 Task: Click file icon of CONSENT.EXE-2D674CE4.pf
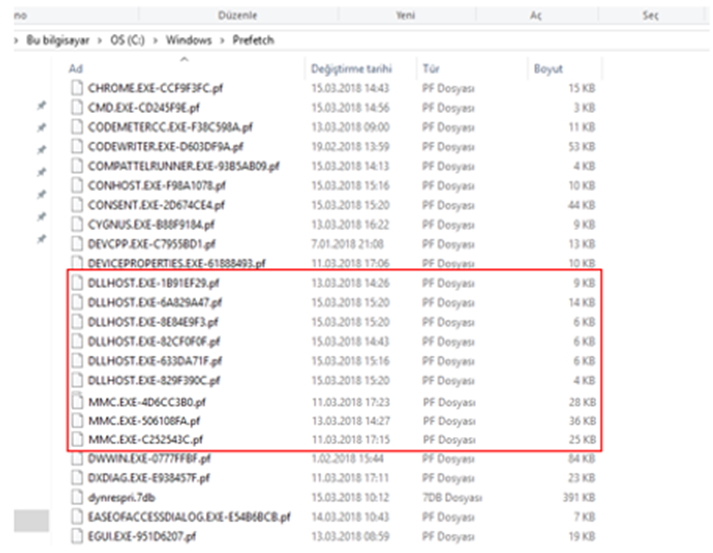77,205
